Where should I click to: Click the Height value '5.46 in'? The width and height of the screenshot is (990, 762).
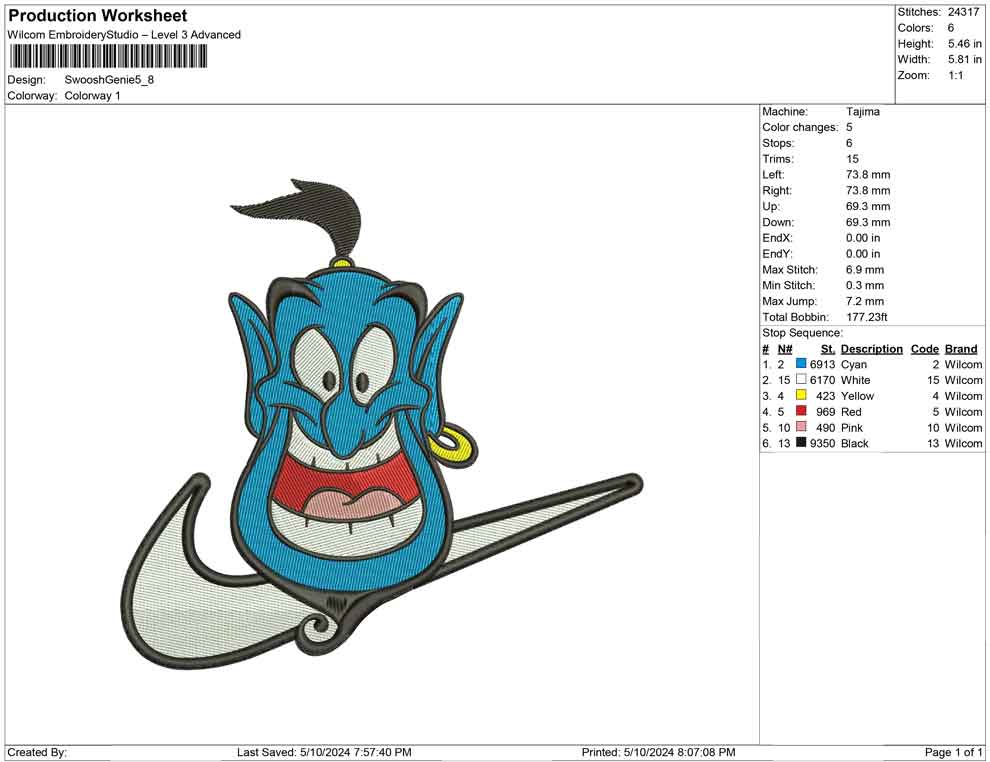pos(965,44)
